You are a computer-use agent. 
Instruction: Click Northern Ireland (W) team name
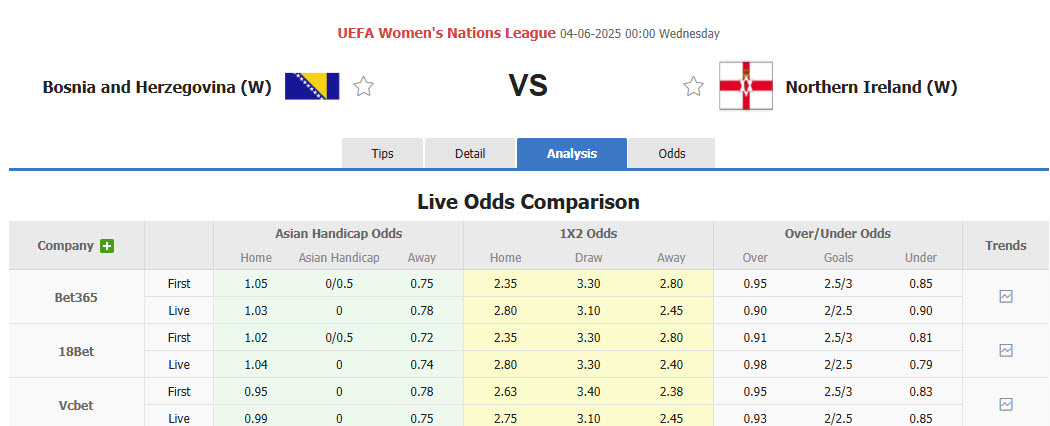(871, 87)
